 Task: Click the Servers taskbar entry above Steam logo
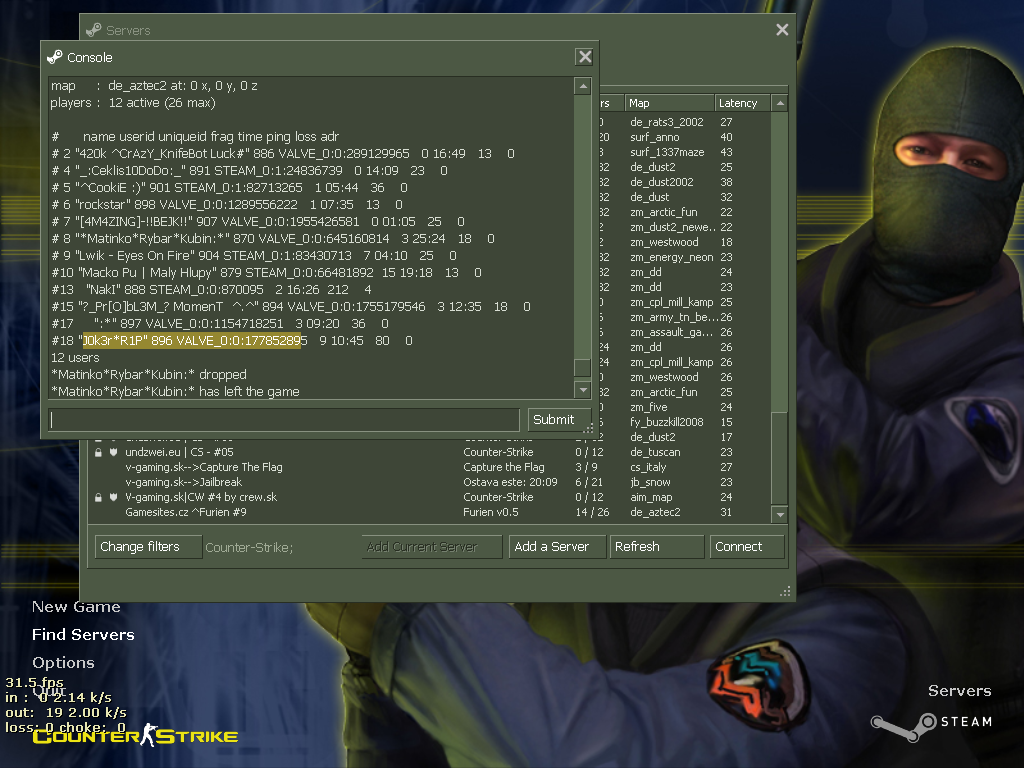959,691
